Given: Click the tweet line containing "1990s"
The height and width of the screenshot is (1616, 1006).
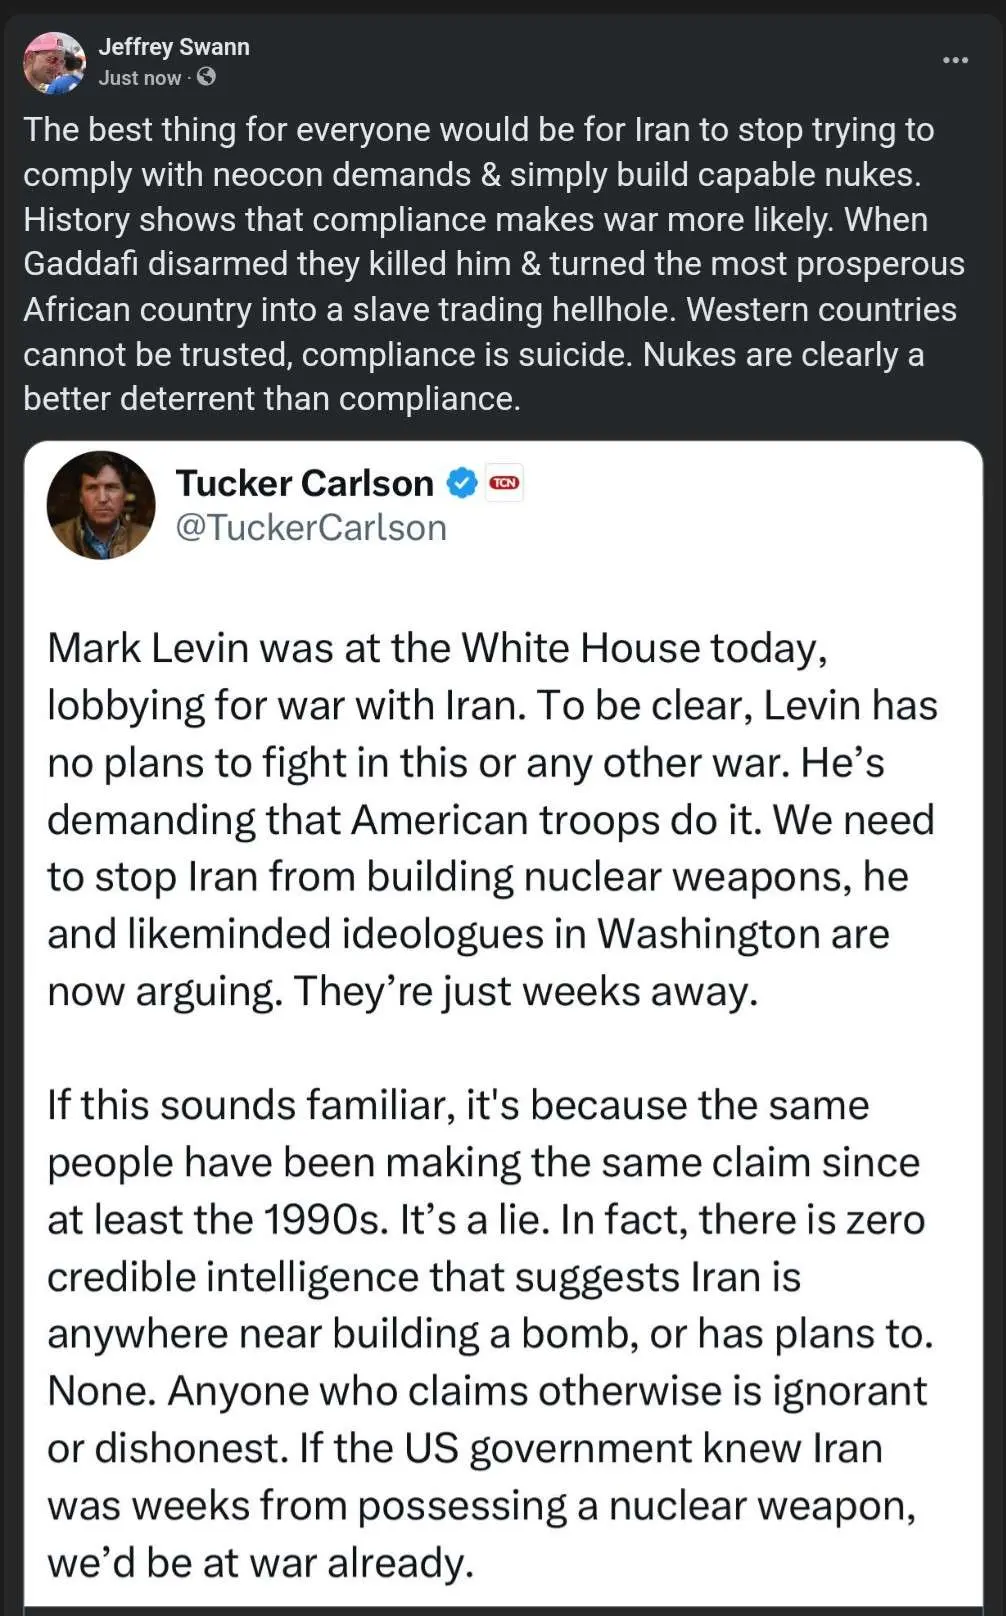Looking at the screenshot, I should 486,1220.
